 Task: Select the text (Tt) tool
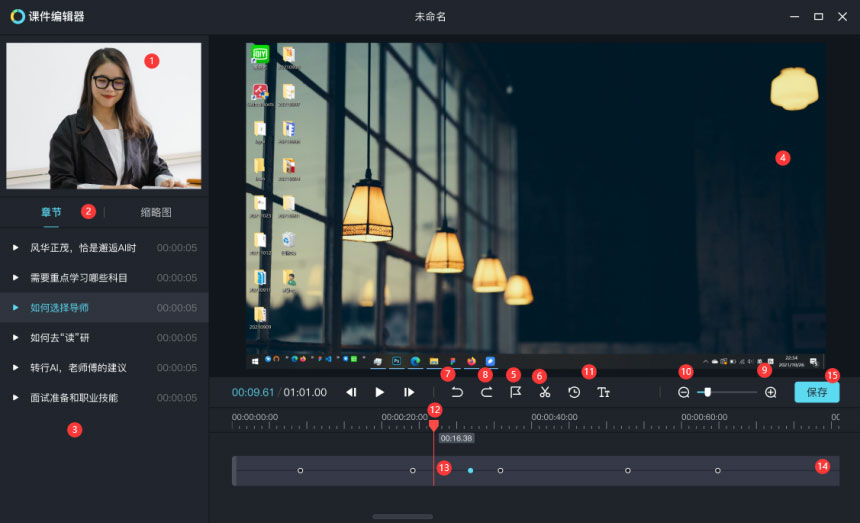(x=603, y=393)
